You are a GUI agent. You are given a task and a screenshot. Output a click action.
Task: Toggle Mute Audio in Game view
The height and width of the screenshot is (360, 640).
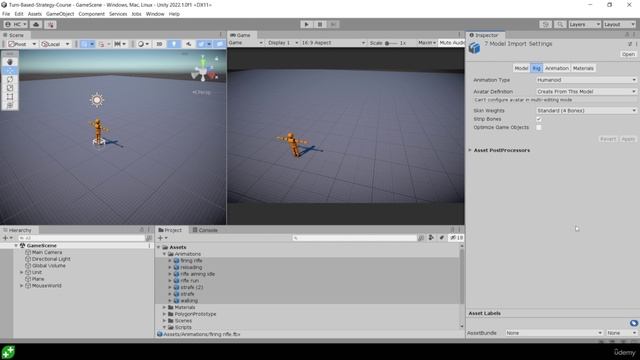[x=452, y=43]
